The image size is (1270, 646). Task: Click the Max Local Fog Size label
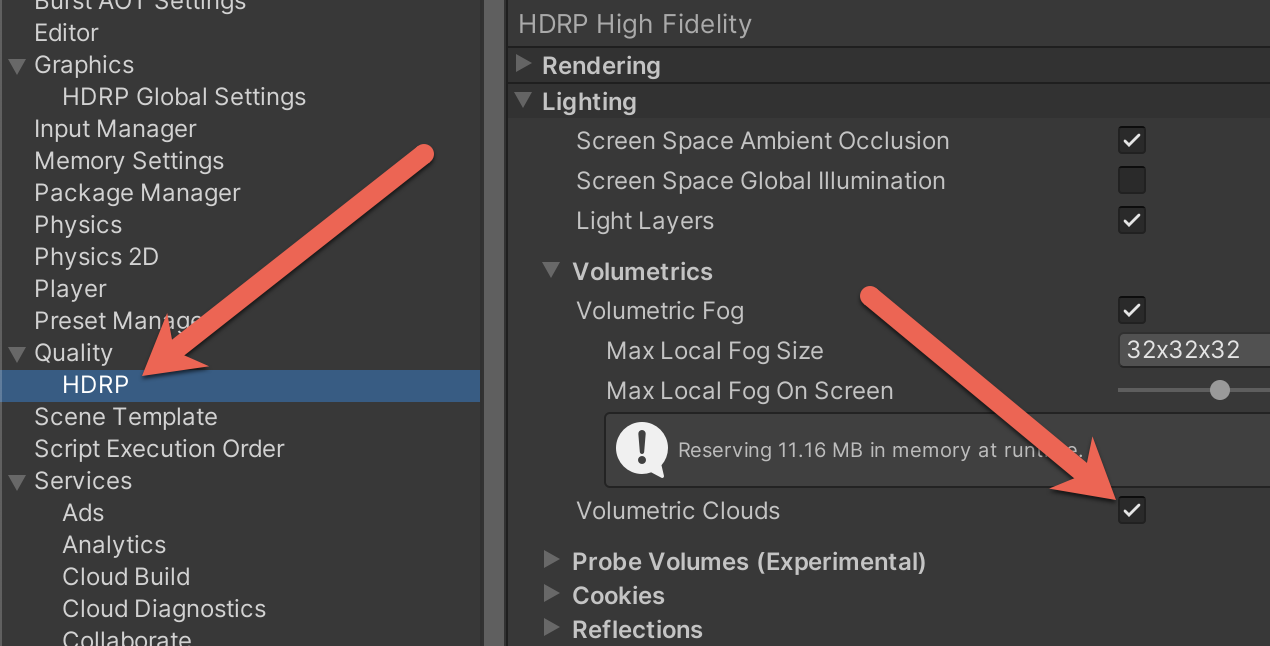[x=715, y=351]
